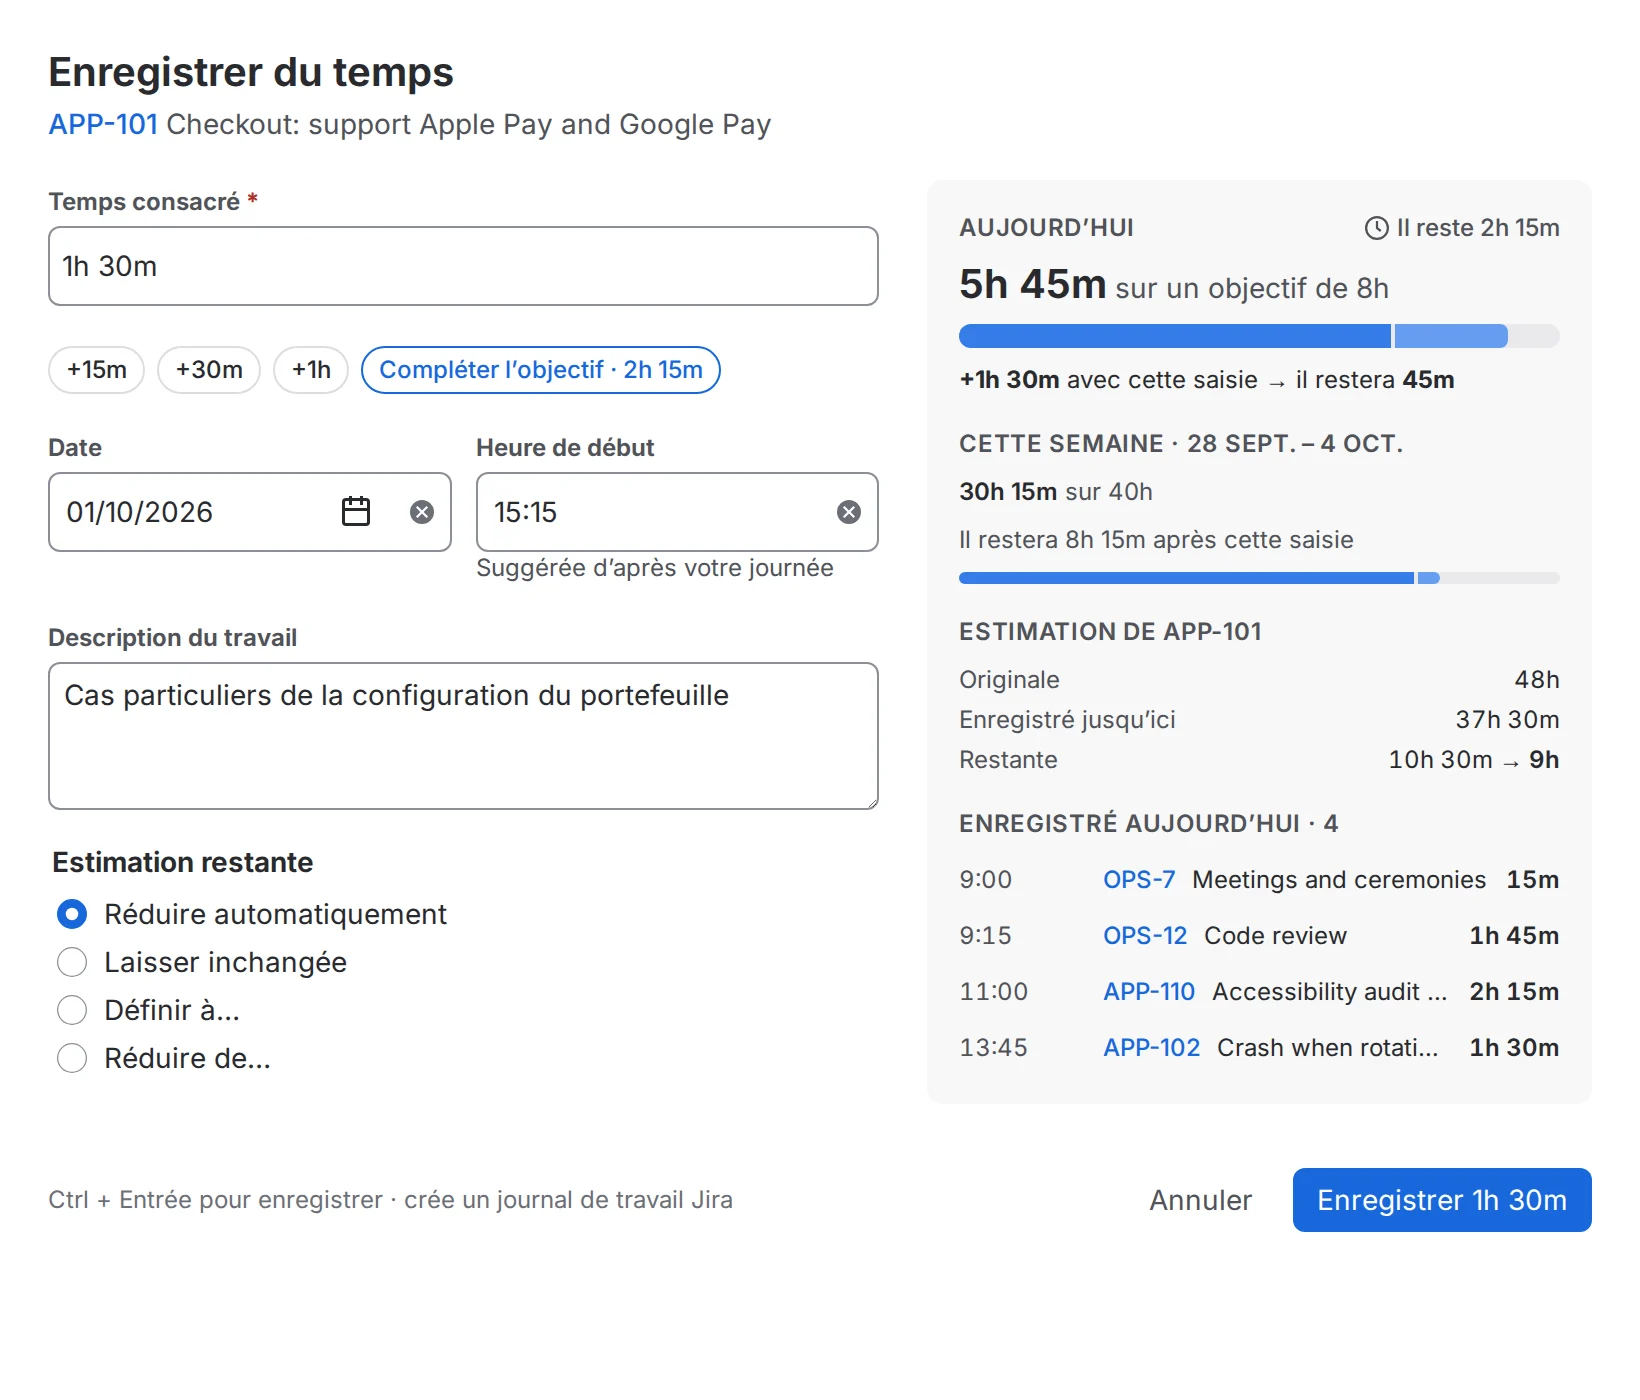Click the Accessibility audit entry title
This screenshot has height=1400, width=1640.
click(1330, 992)
